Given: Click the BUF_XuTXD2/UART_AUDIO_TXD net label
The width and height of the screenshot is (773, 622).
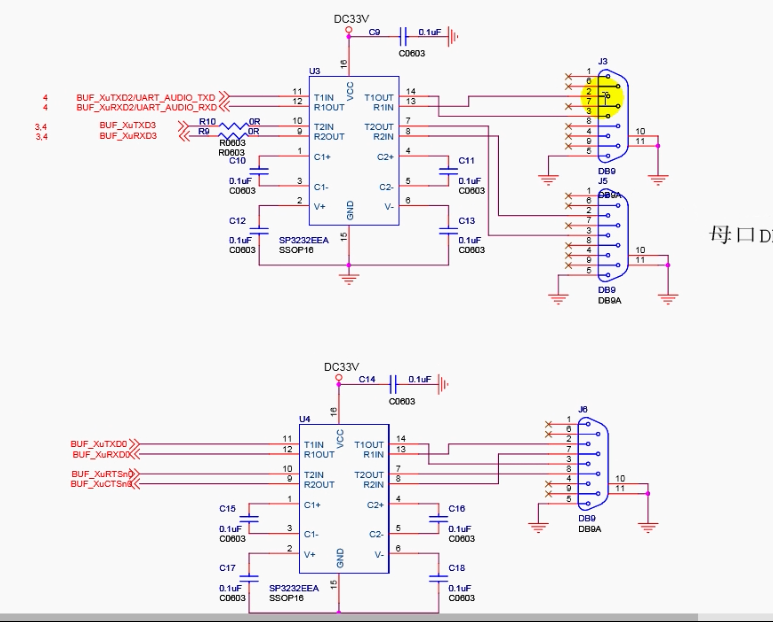Looking at the screenshot, I should point(146,97).
